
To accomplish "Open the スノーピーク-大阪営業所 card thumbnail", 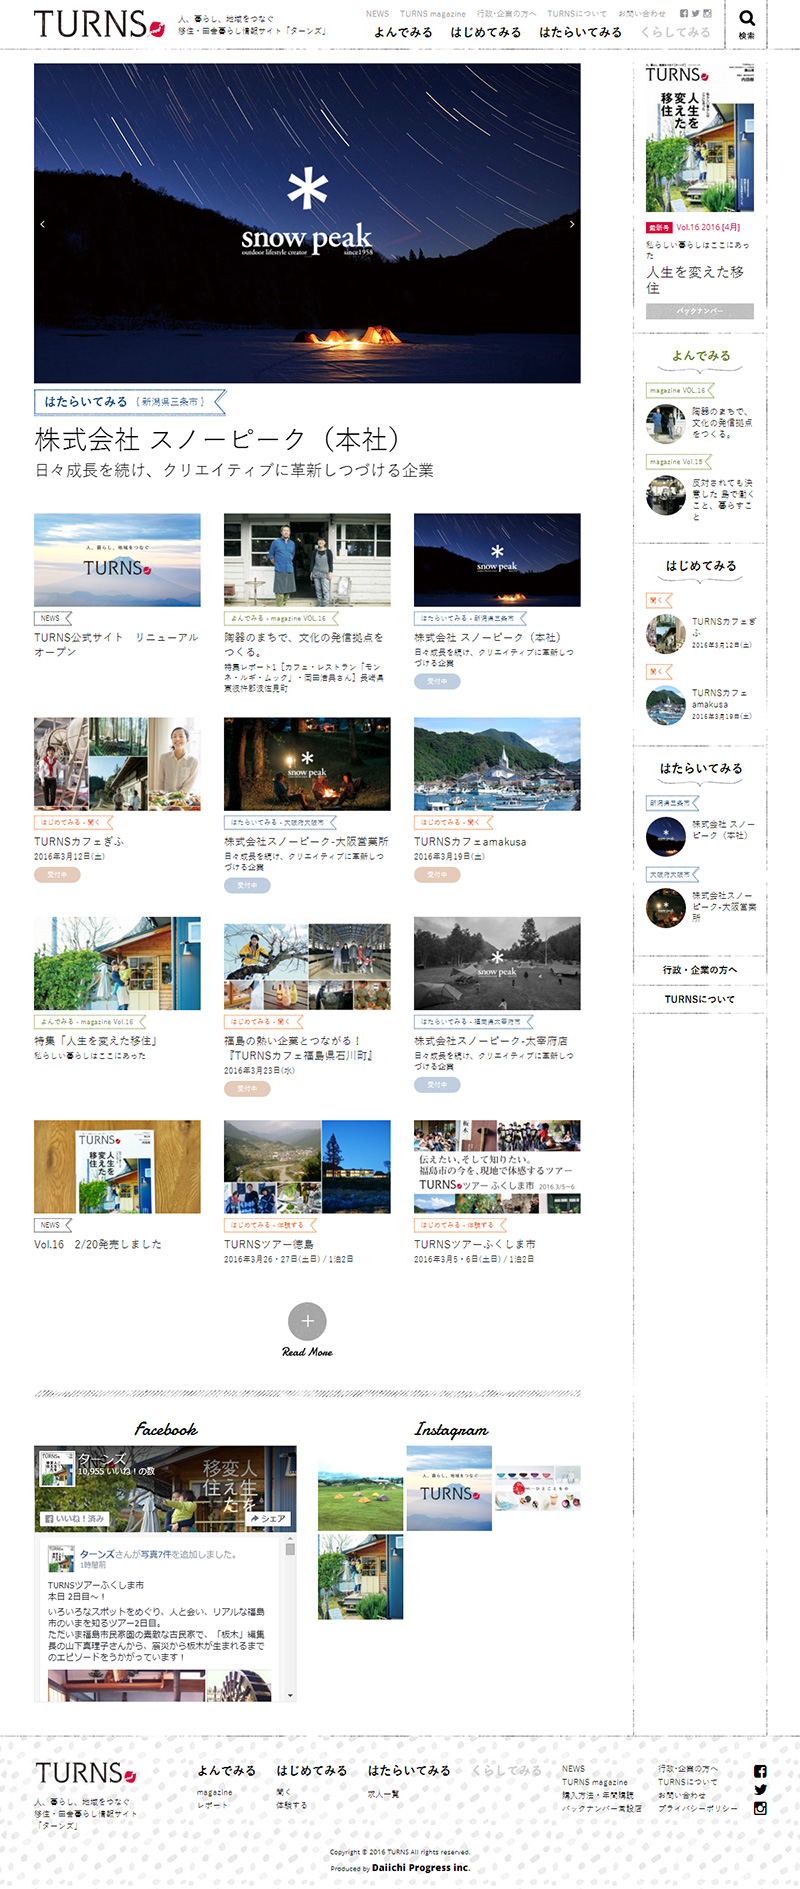I will (307, 763).
